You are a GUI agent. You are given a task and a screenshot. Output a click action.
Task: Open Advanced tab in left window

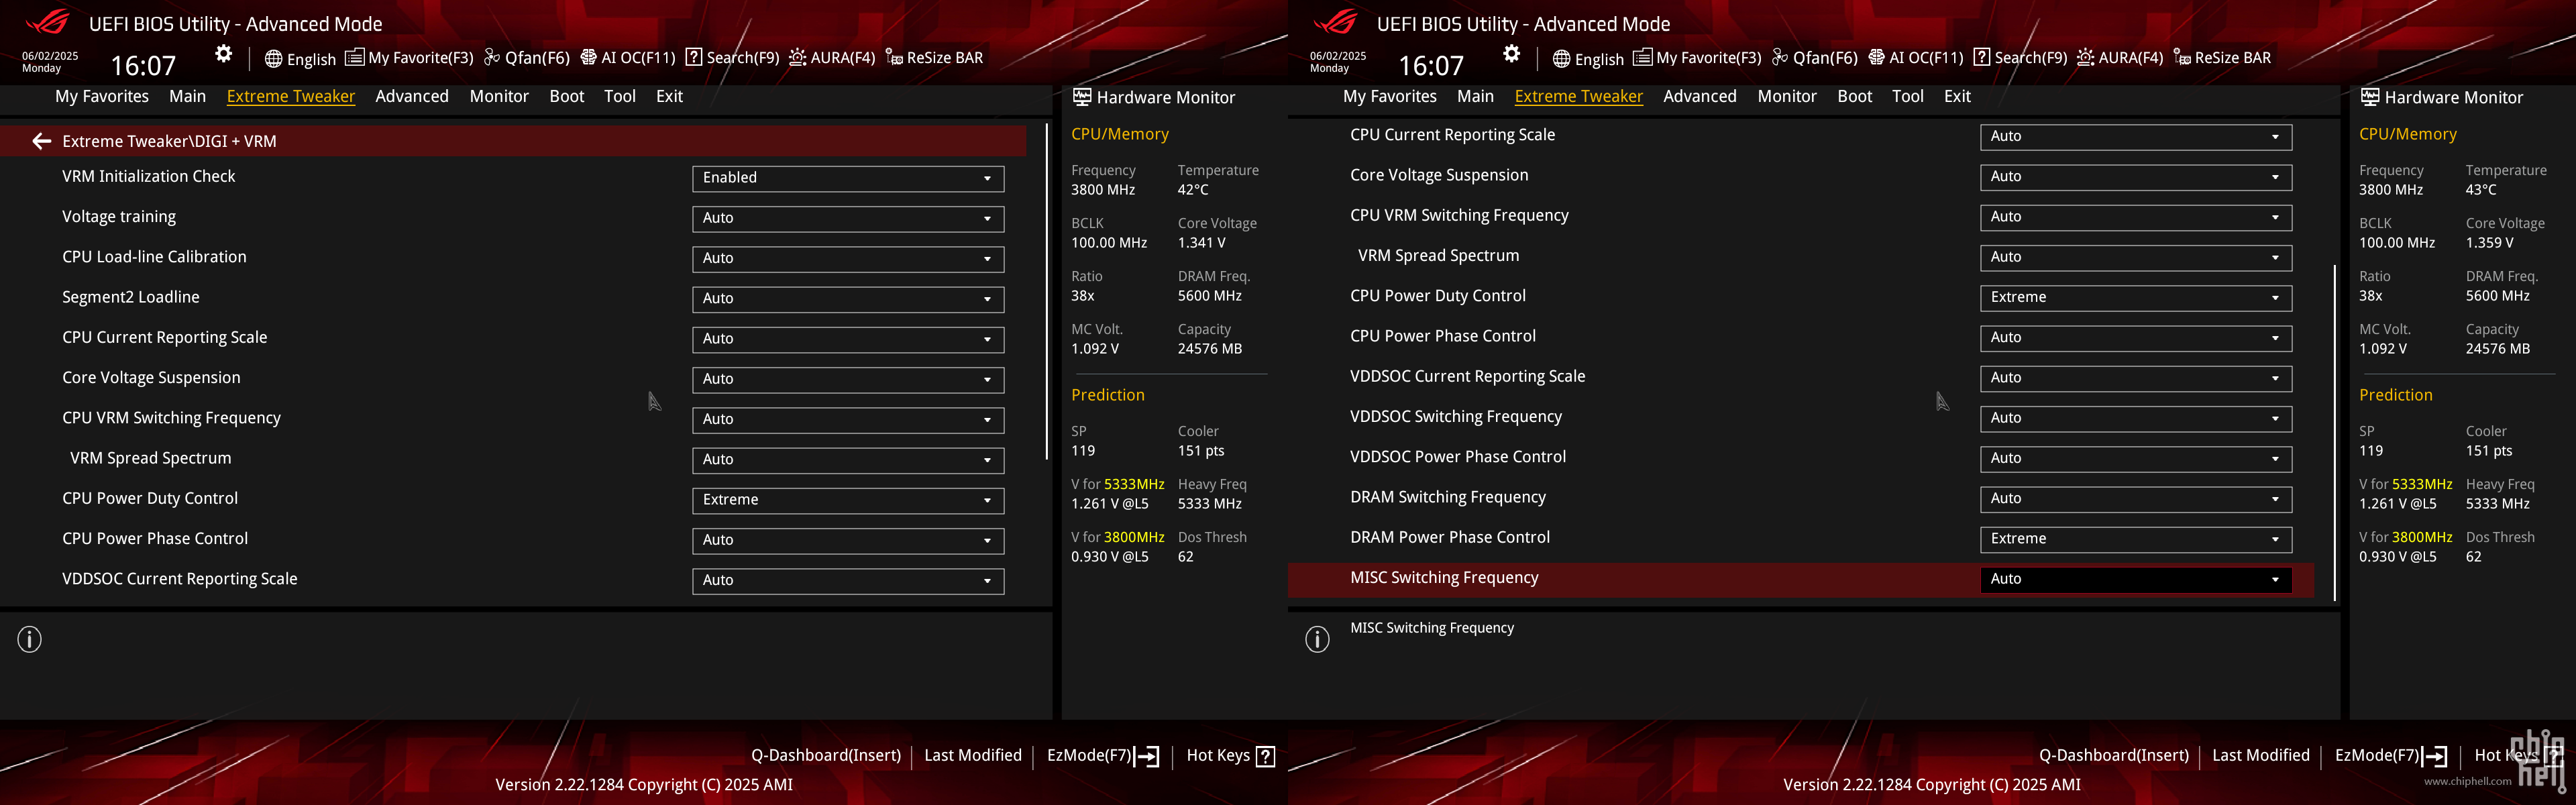point(412,97)
